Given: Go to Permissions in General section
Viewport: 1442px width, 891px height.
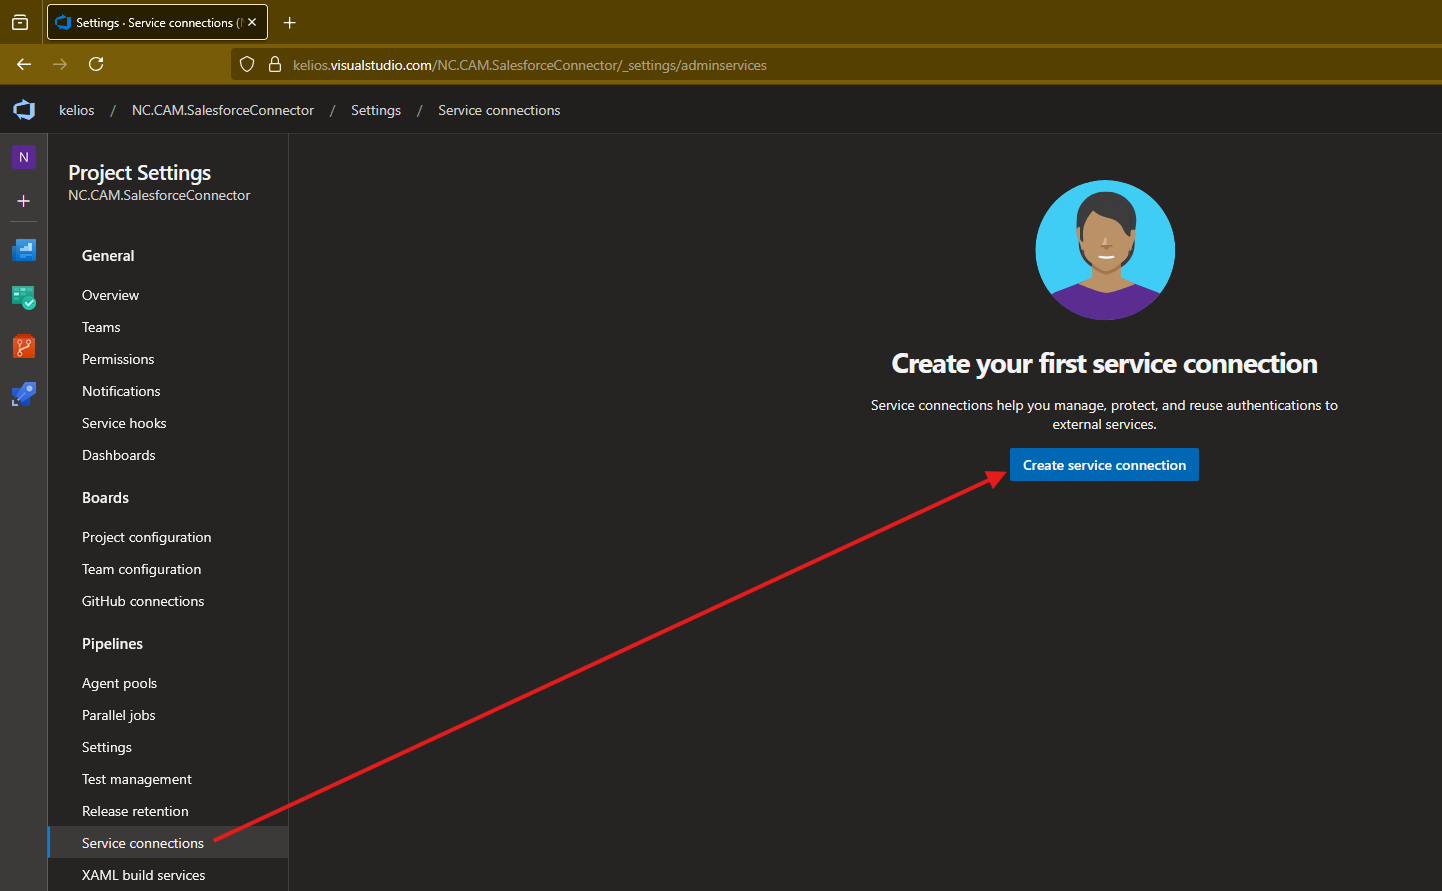Looking at the screenshot, I should click(118, 359).
